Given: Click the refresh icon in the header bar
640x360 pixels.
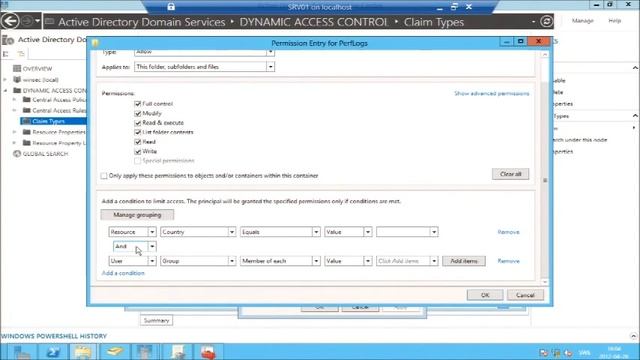Looking at the screenshot, I should click(x=546, y=21).
